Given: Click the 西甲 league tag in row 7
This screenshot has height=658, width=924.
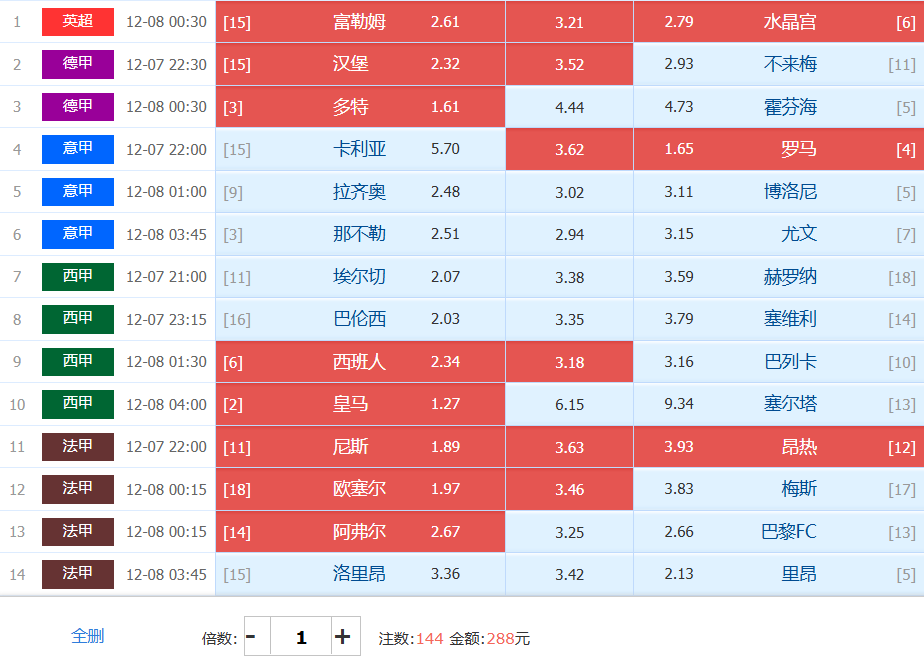Looking at the screenshot, I should pos(78,277).
